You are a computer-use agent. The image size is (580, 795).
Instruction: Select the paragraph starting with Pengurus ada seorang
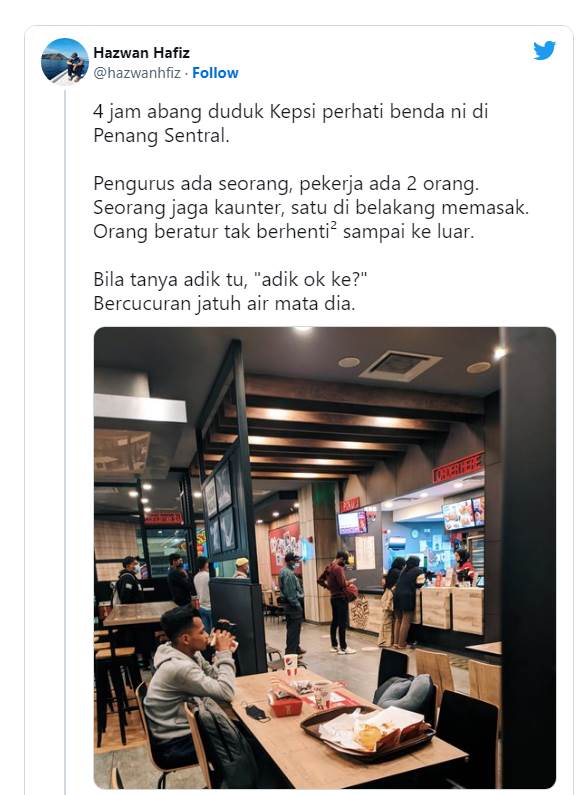[x=311, y=208]
